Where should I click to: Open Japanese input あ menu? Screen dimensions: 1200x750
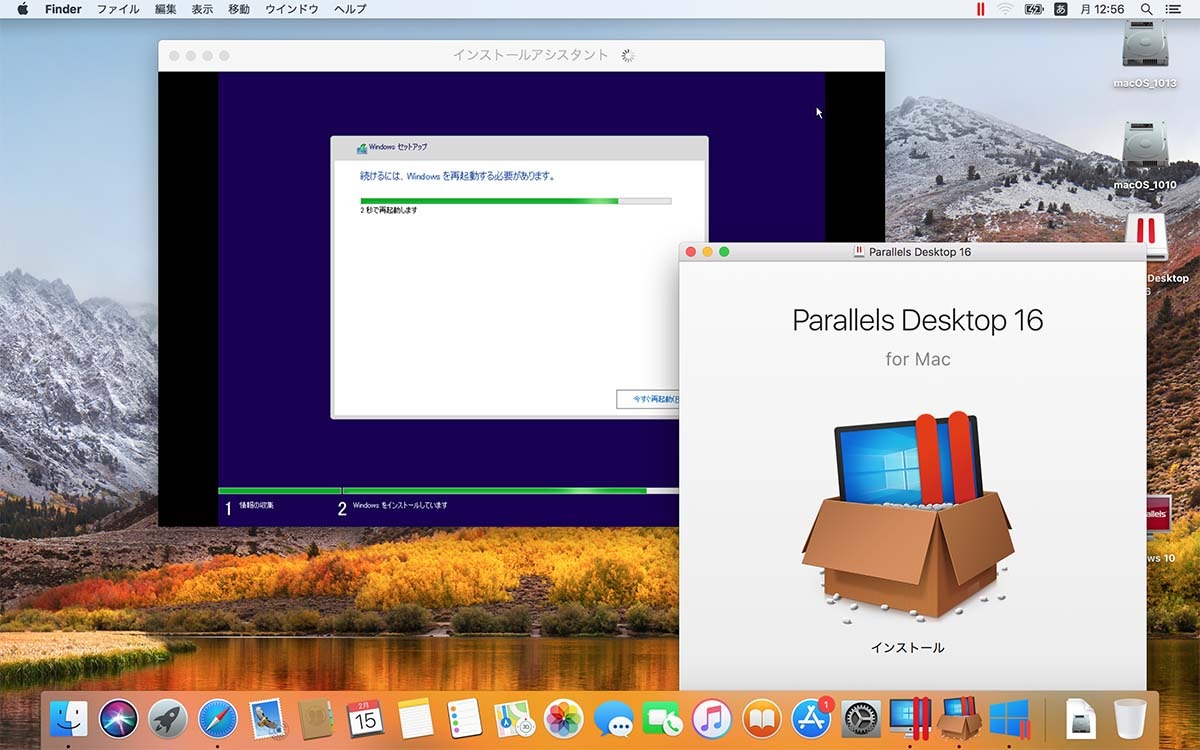pos(1061,9)
